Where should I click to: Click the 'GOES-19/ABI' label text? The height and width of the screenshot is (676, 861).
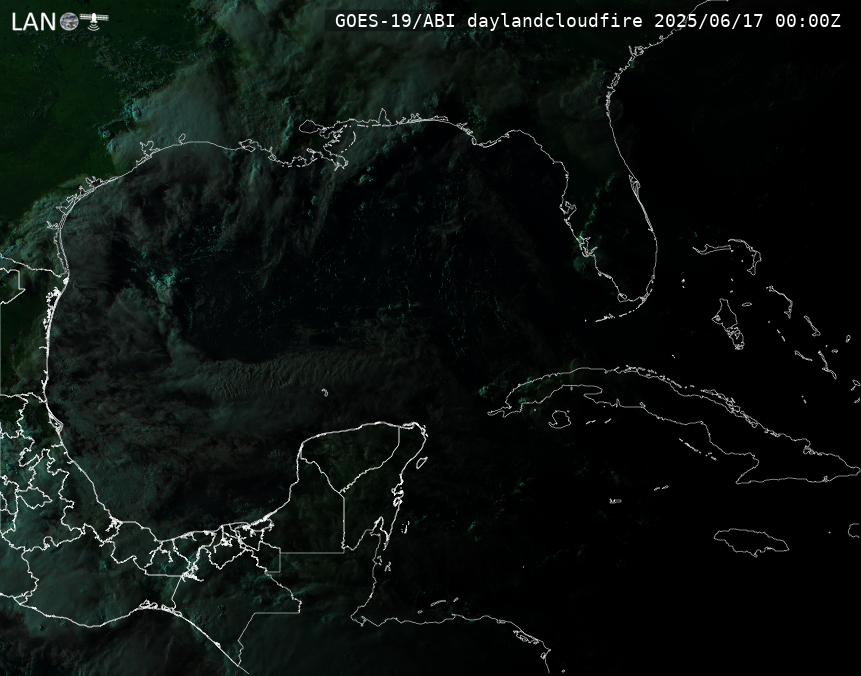397,21
